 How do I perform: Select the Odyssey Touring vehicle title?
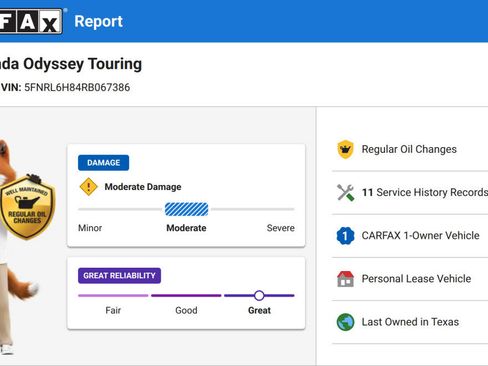pos(71,64)
